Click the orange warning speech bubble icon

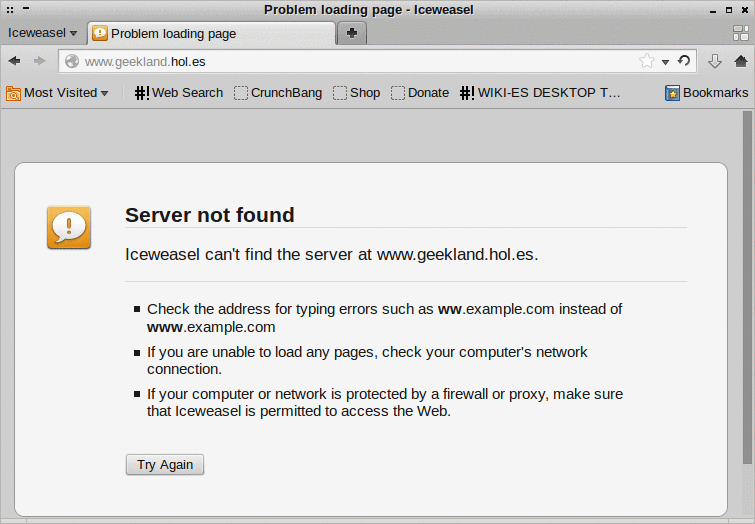tap(69, 227)
